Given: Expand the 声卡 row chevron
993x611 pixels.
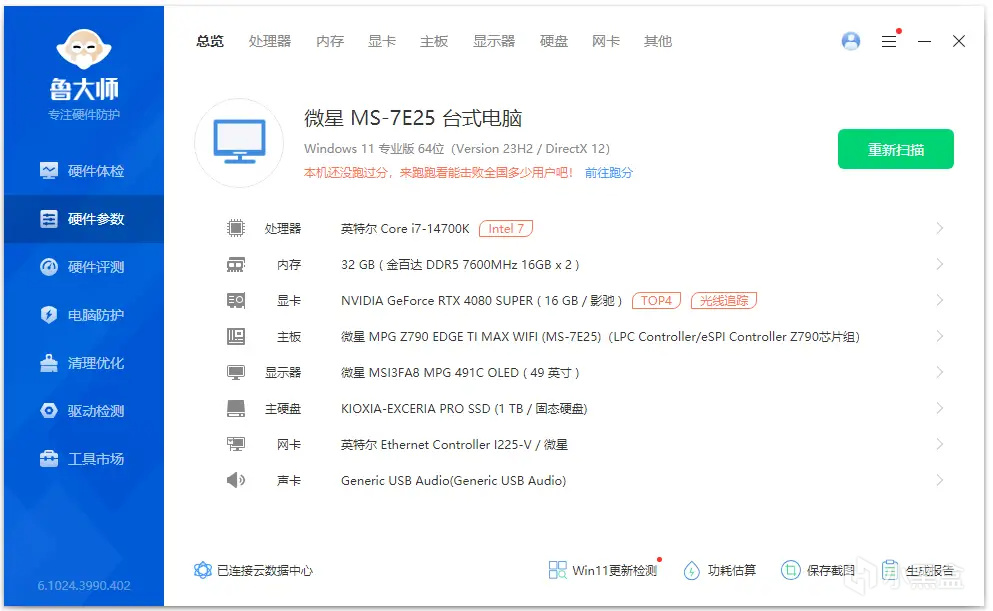Looking at the screenshot, I should pos(939,481).
